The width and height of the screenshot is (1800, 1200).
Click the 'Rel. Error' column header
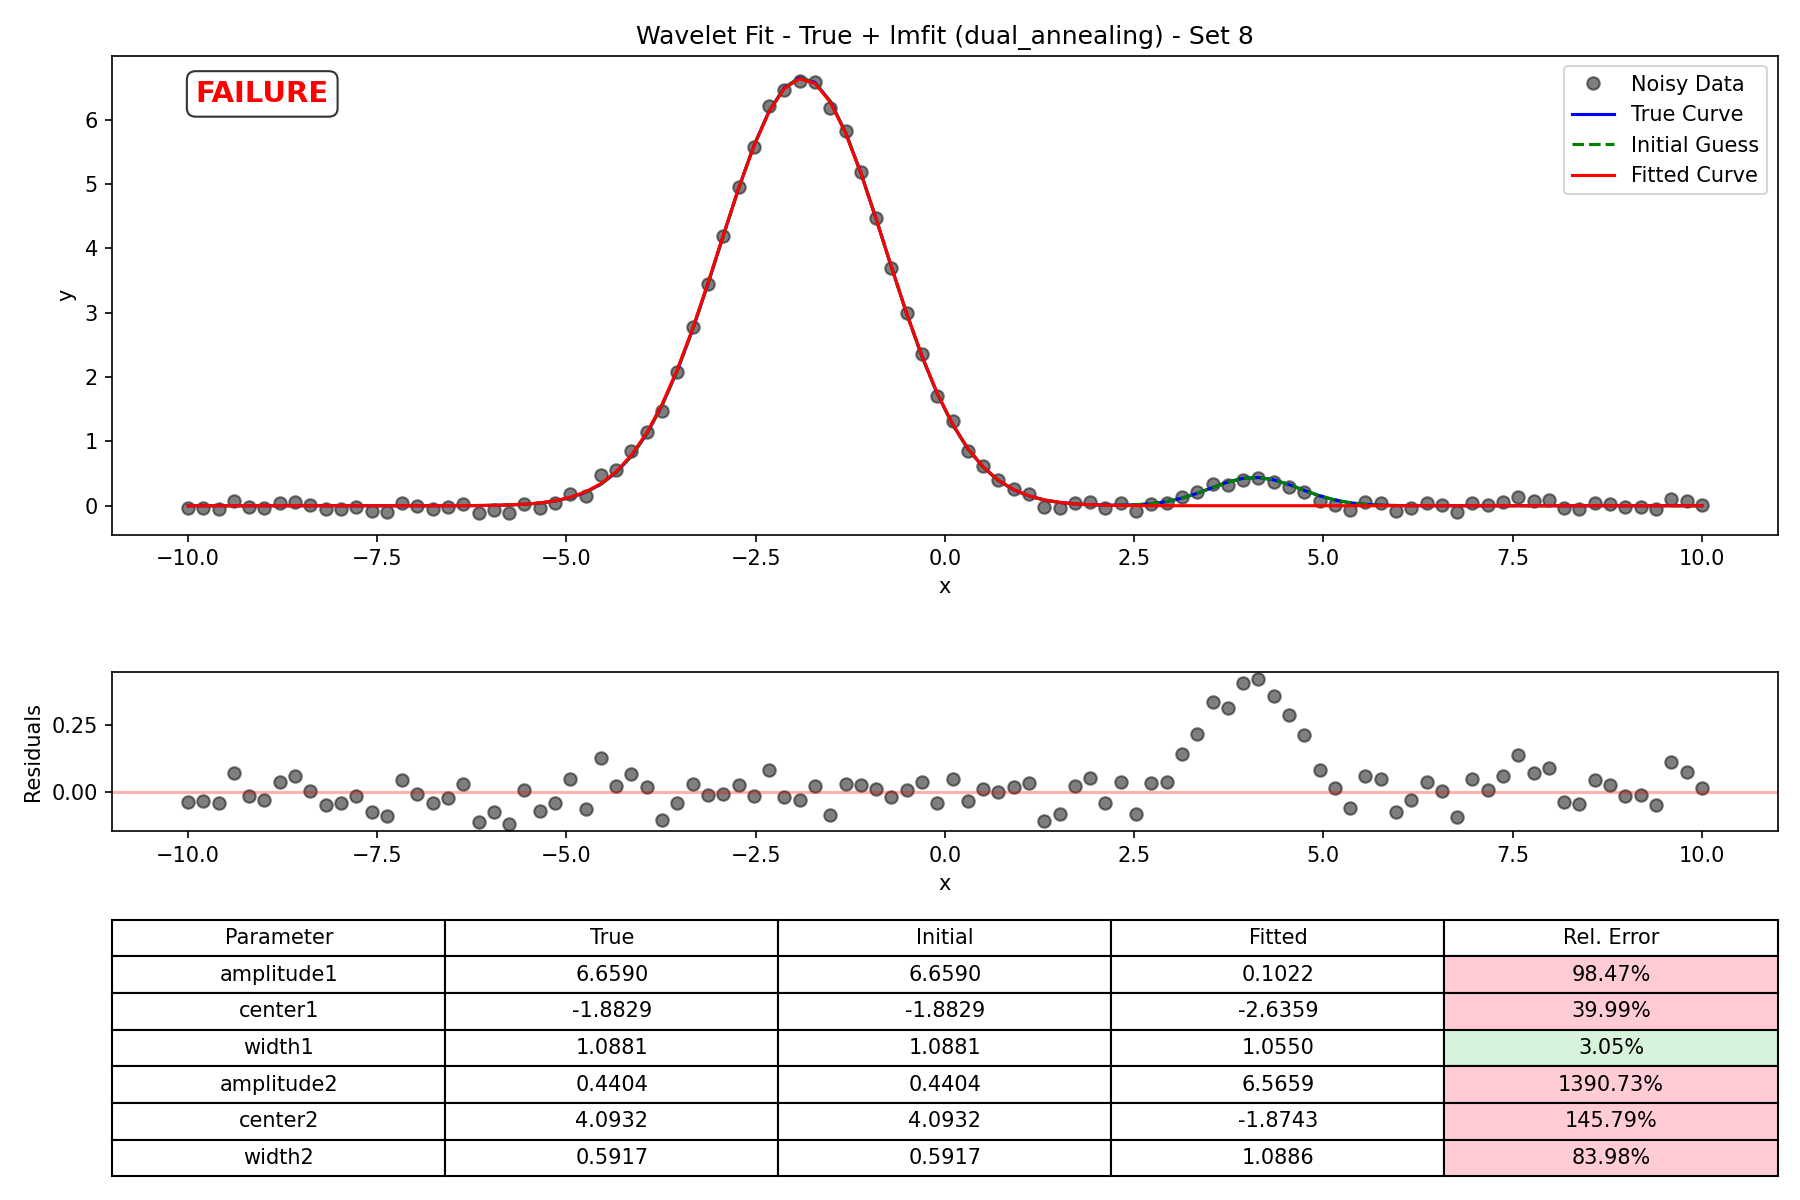tap(1611, 938)
